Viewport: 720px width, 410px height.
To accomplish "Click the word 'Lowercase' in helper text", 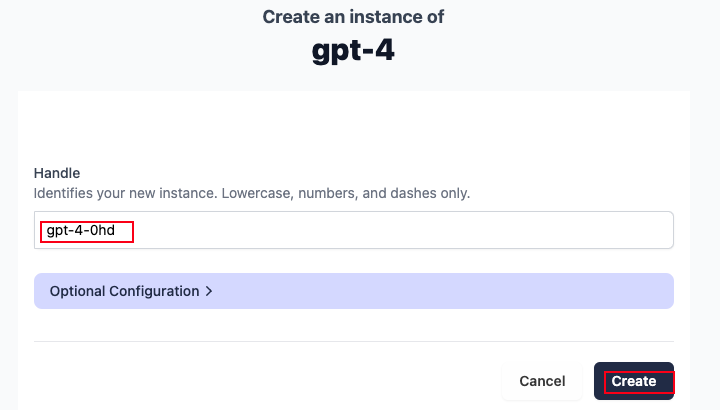I will (264, 192).
